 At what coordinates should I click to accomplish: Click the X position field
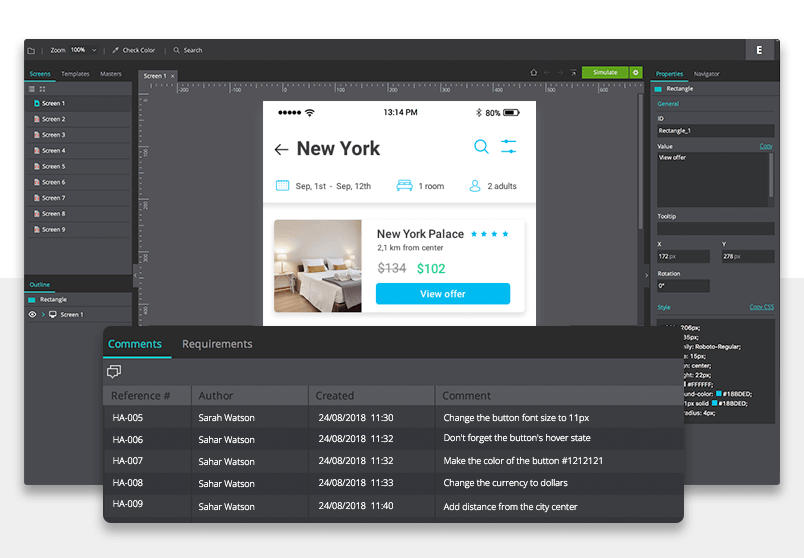coord(683,256)
